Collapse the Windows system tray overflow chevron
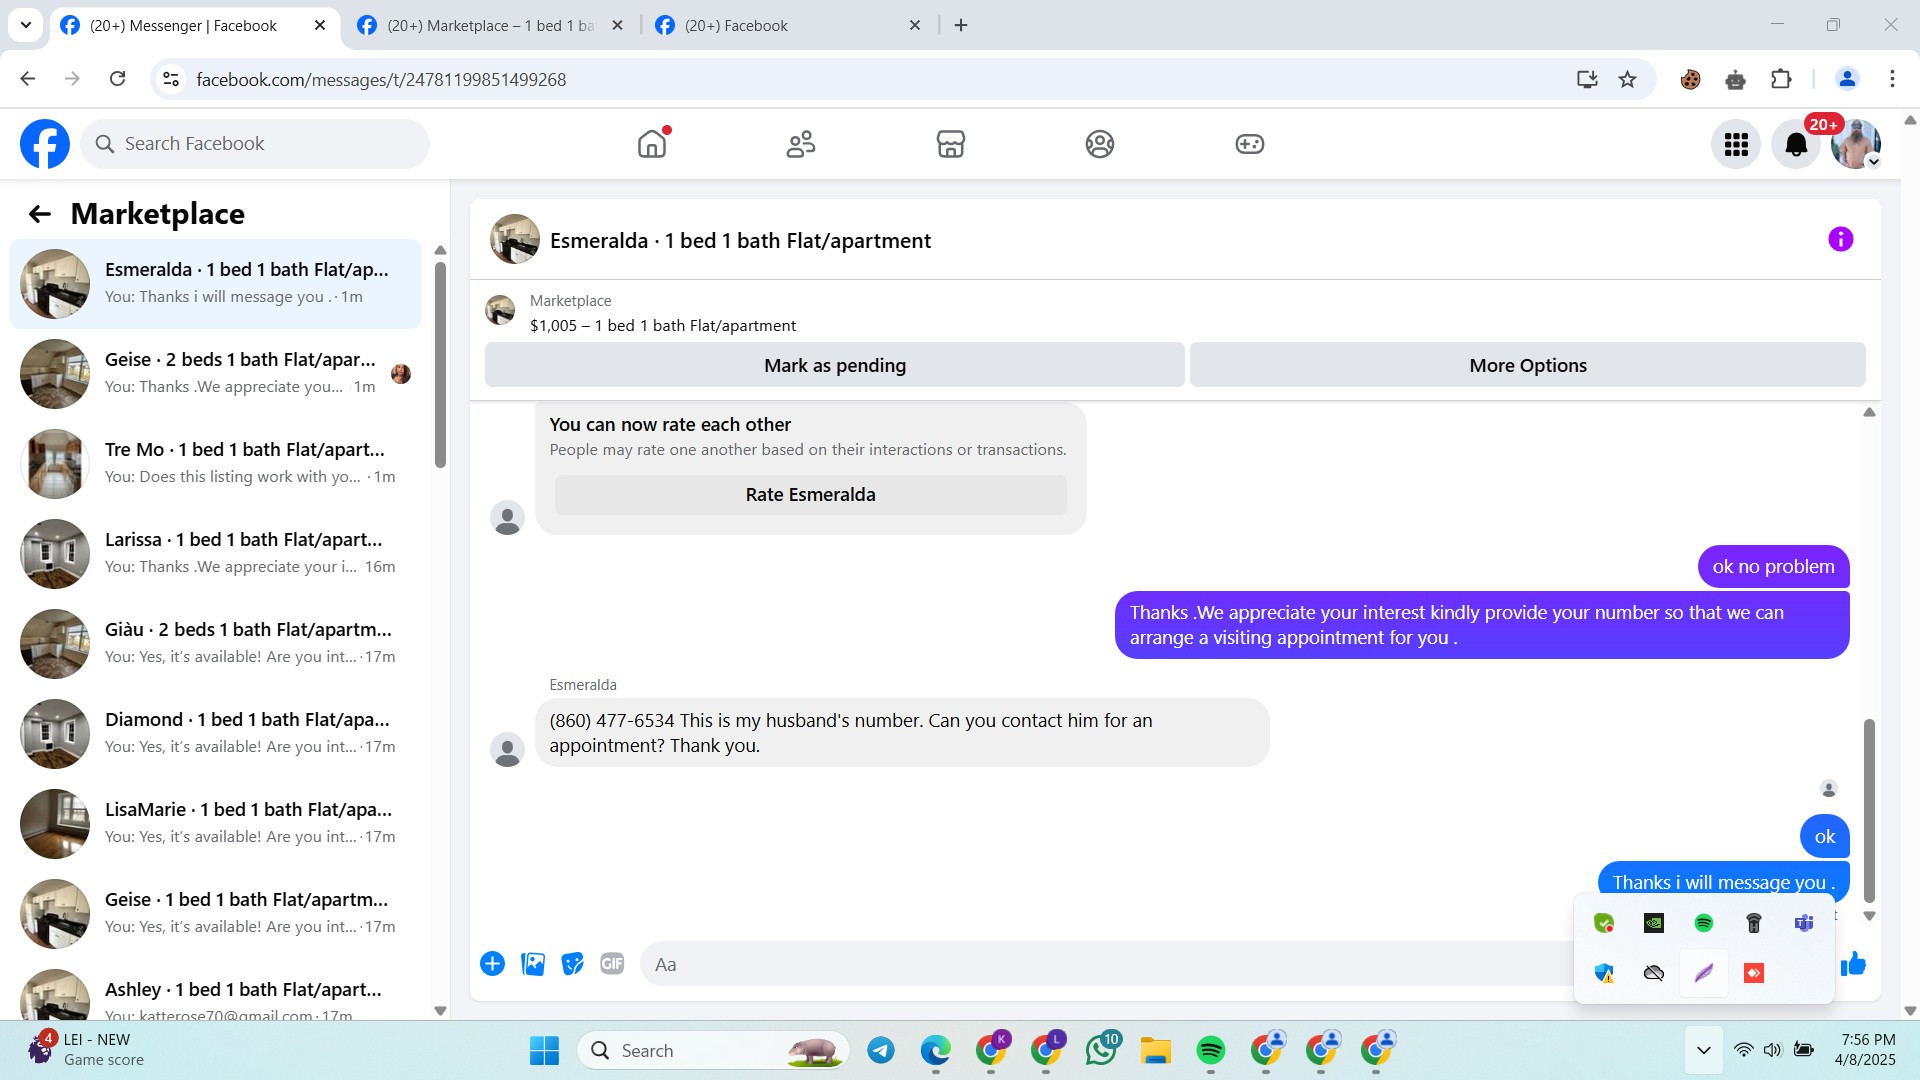The width and height of the screenshot is (1920, 1080). coord(1704,1050)
